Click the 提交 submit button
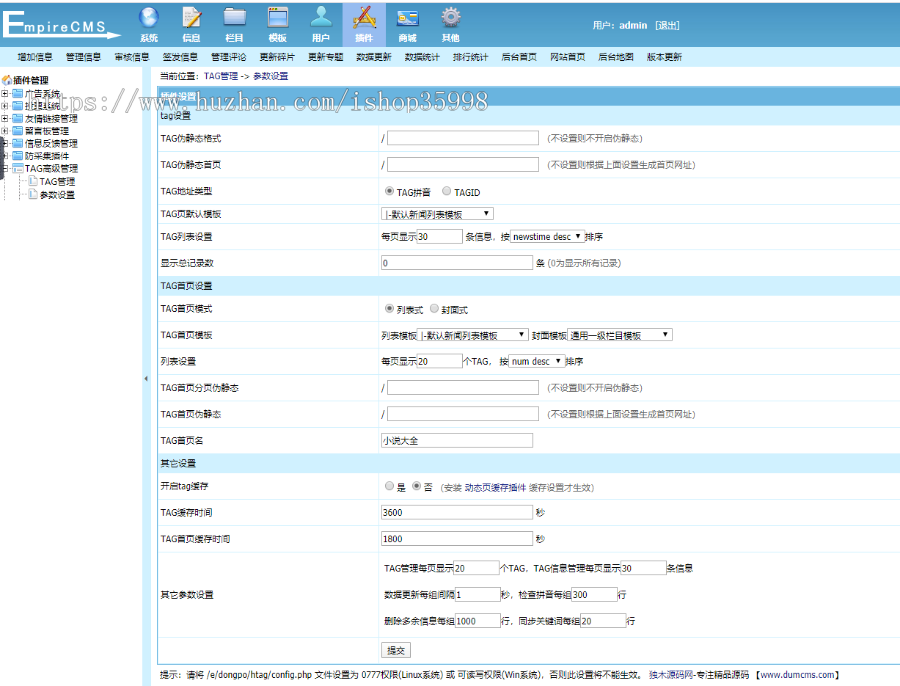900x686 pixels. (x=394, y=649)
